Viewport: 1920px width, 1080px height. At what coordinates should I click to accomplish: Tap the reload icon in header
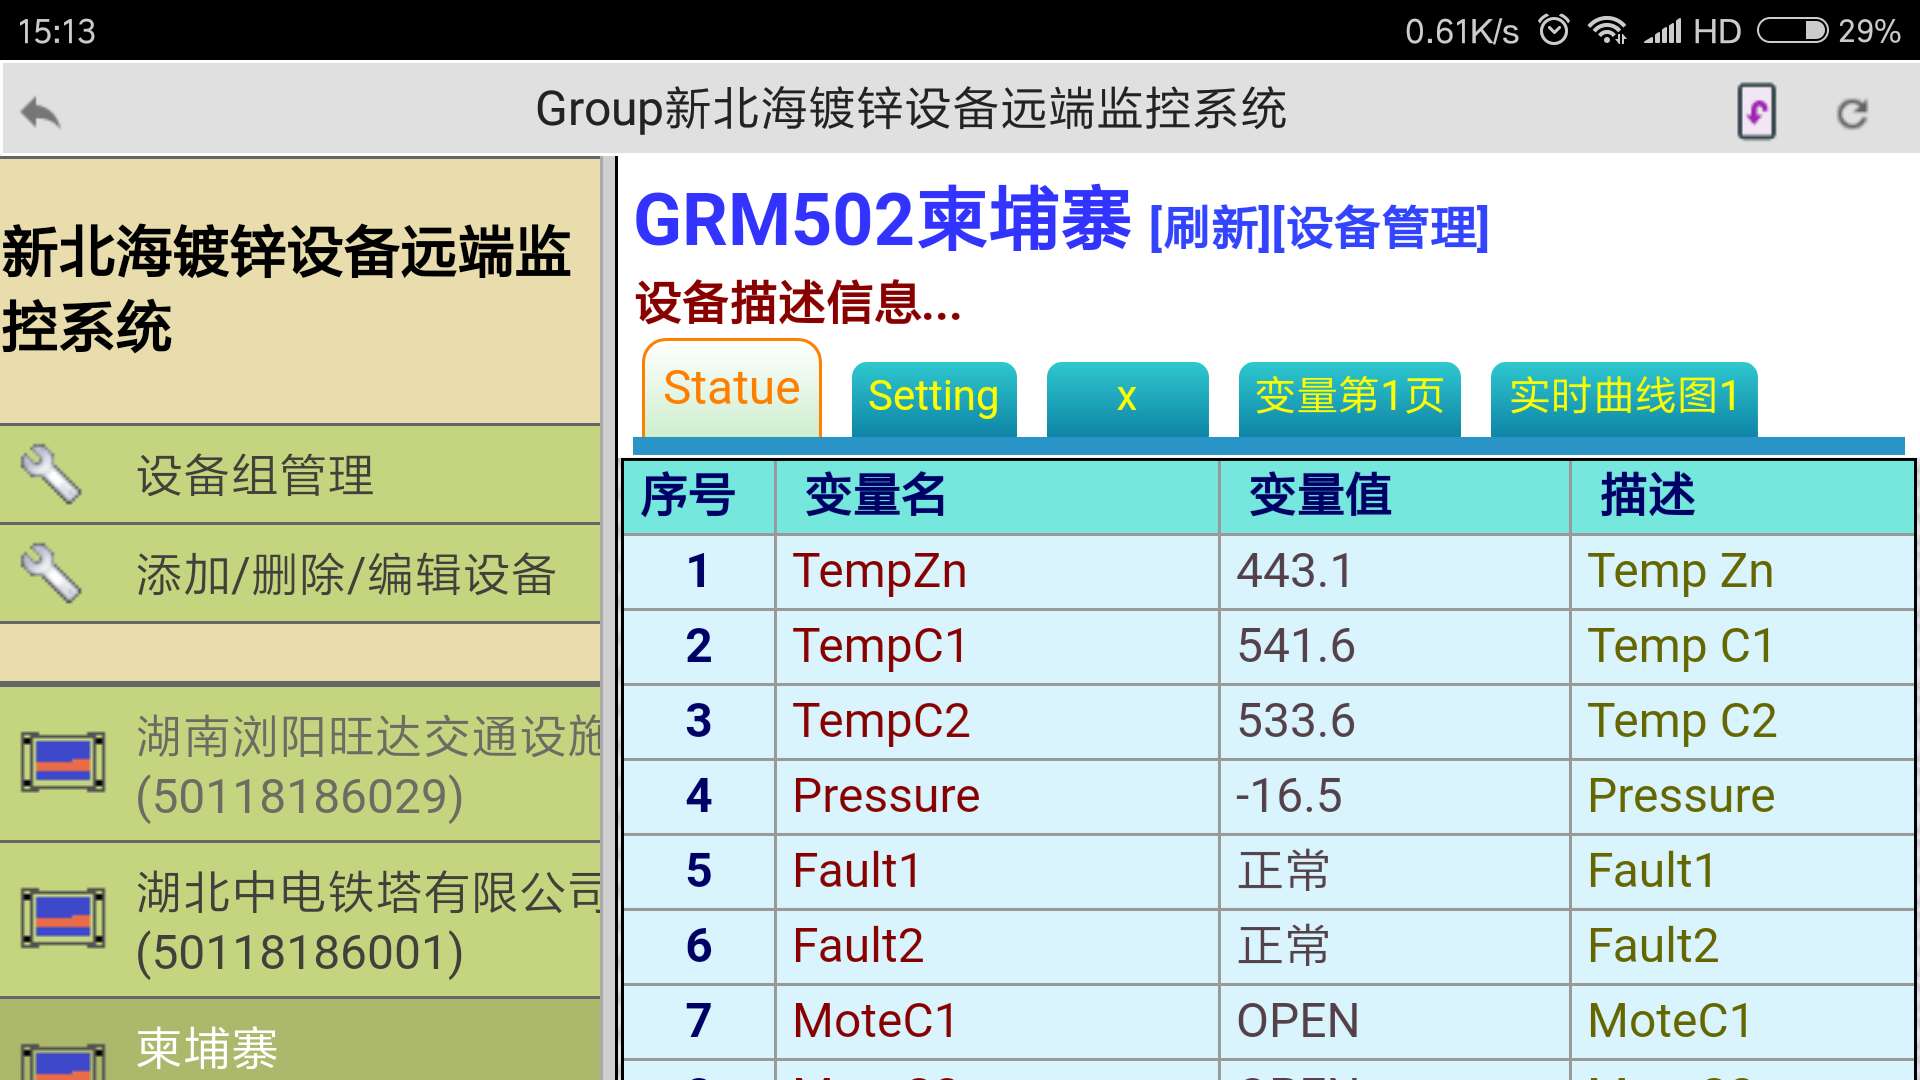point(1852,113)
